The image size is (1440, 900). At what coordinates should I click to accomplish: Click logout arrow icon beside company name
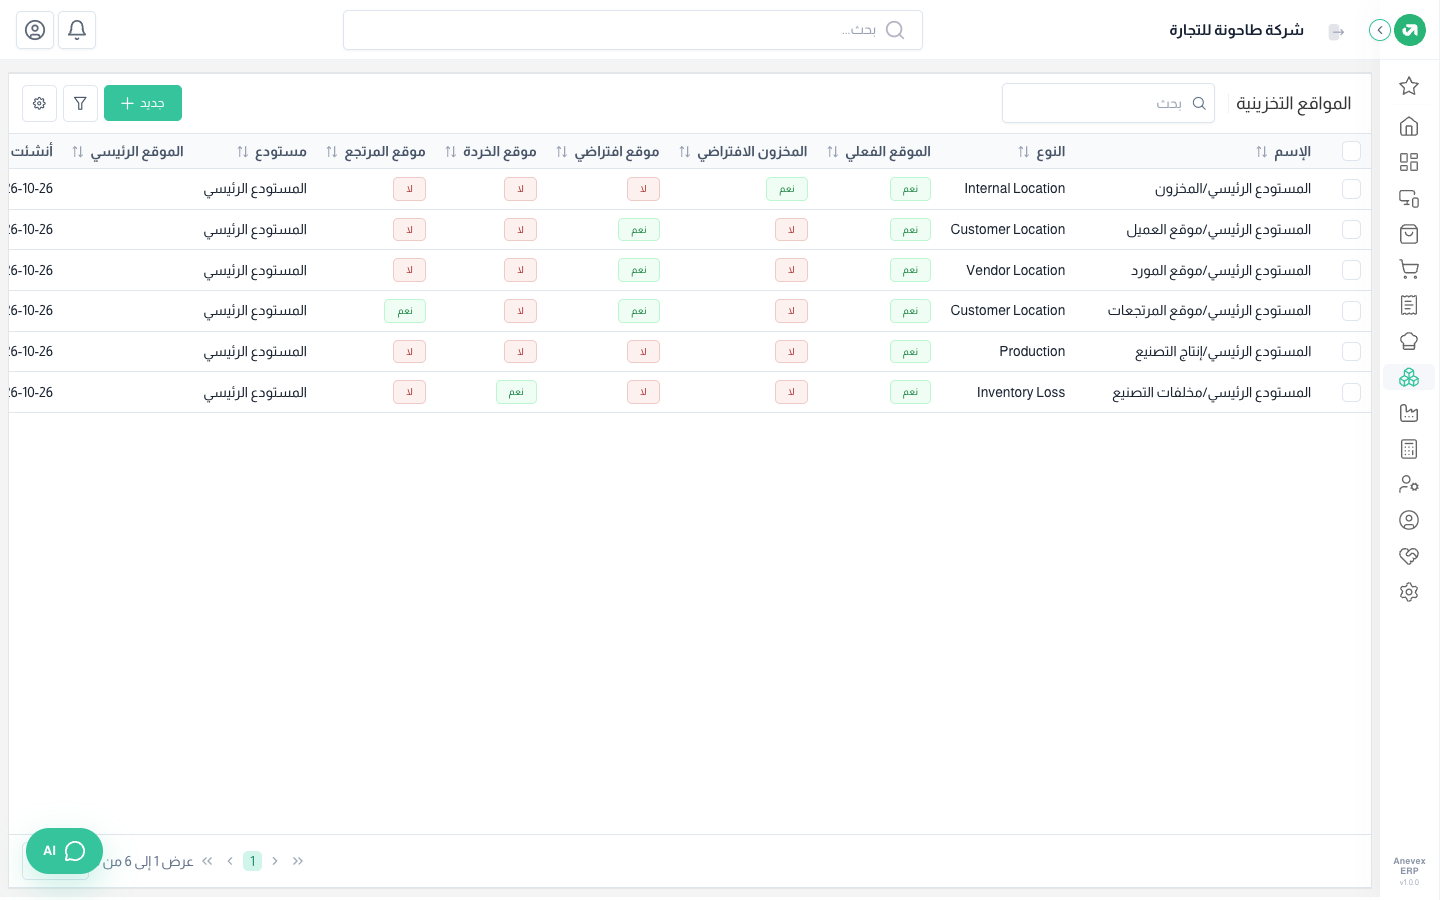click(x=1336, y=31)
